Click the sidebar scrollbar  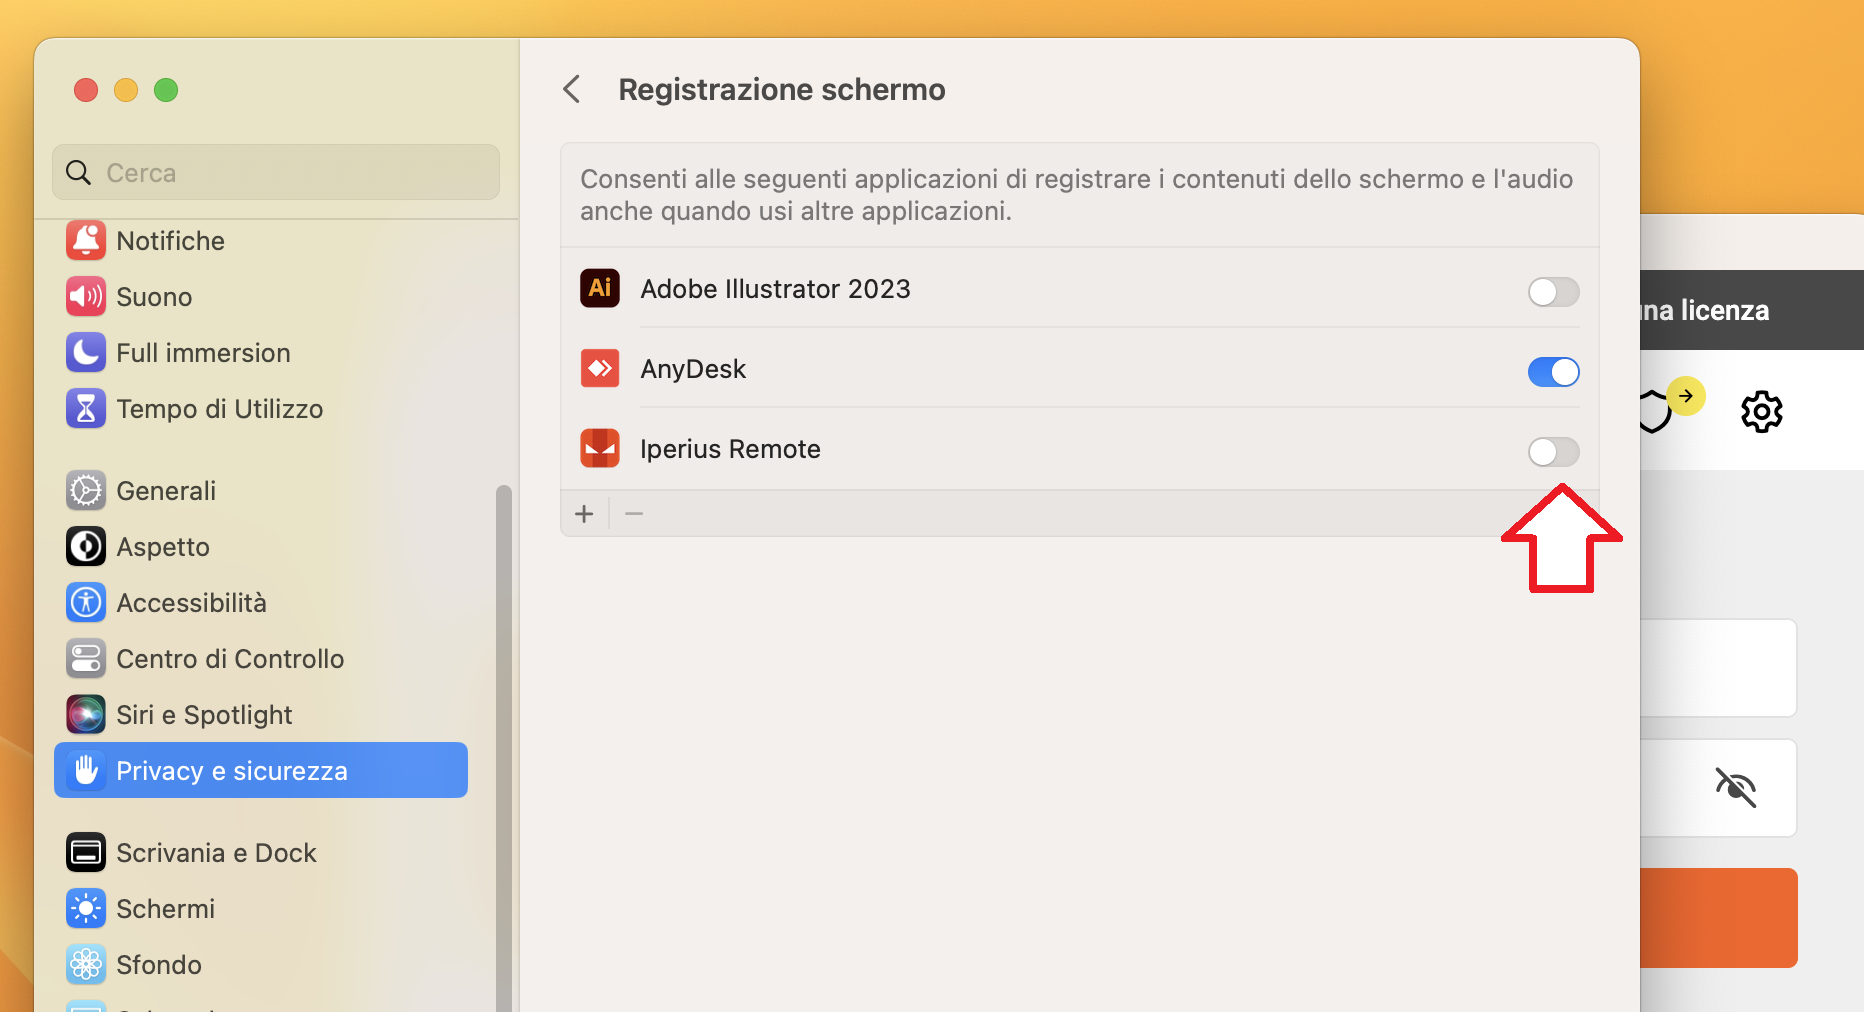click(504, 748)
